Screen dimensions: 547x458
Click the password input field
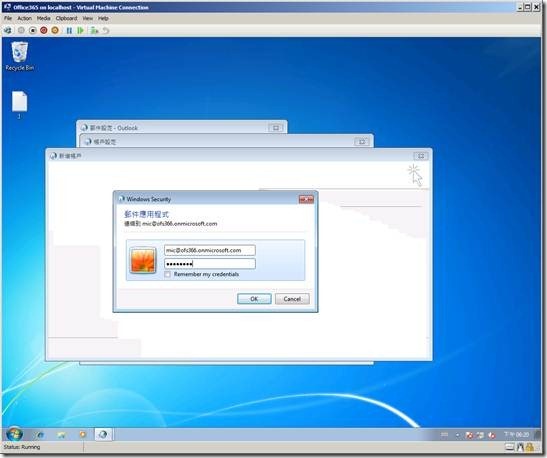click(x=210, y=264)
